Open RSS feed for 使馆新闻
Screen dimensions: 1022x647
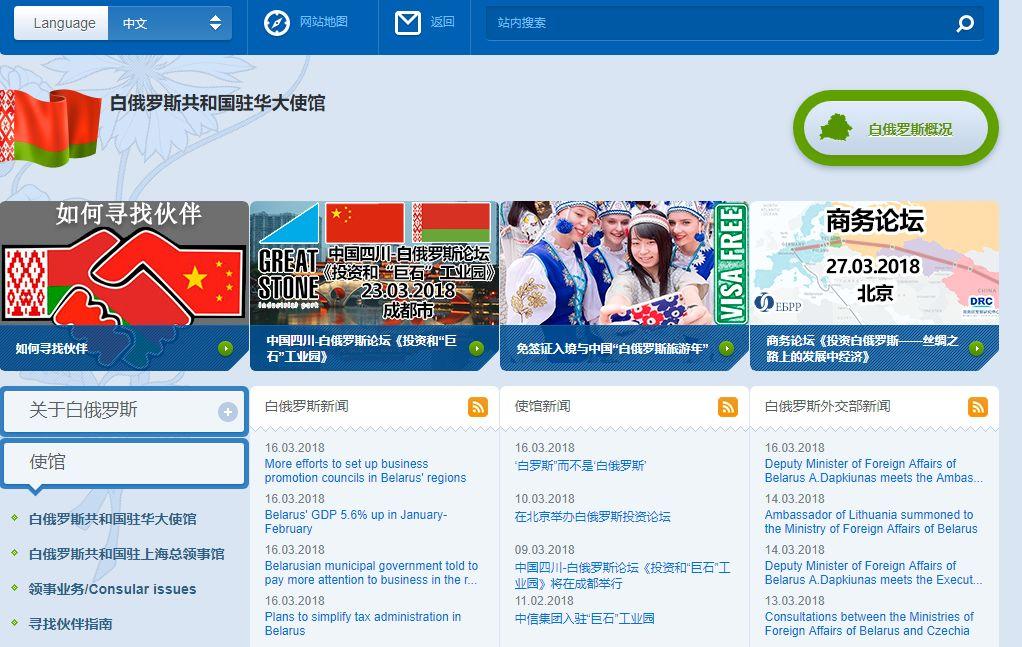[728, 407]
